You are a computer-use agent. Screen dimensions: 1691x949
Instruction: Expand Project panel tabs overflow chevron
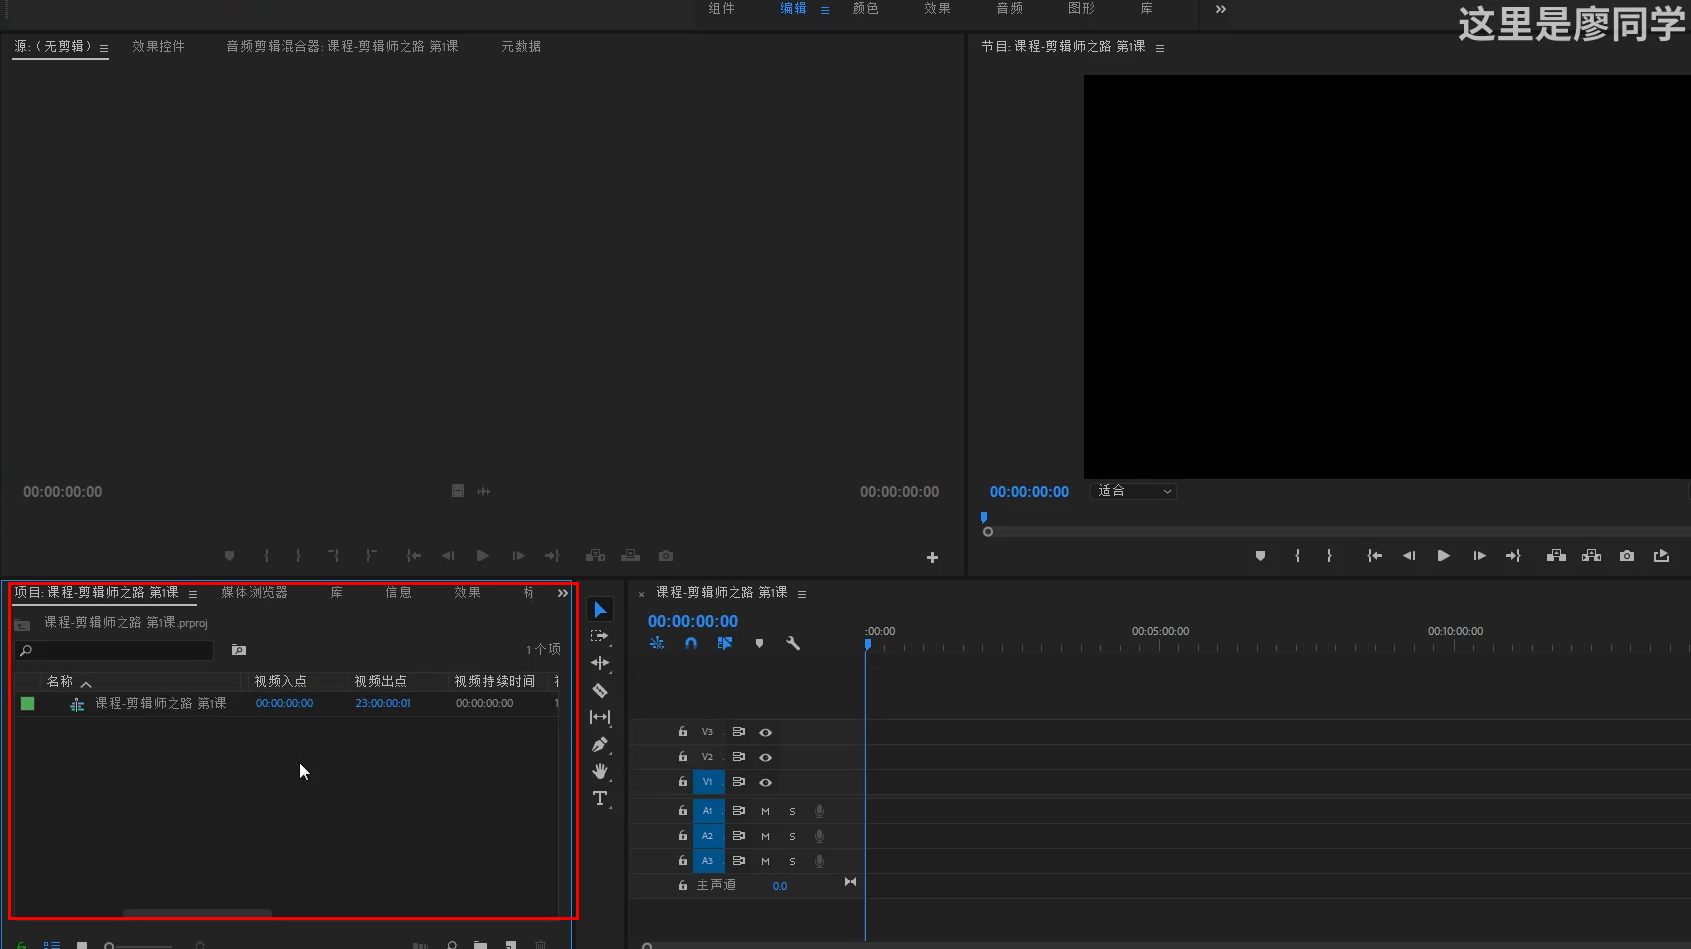pos(563,593)
